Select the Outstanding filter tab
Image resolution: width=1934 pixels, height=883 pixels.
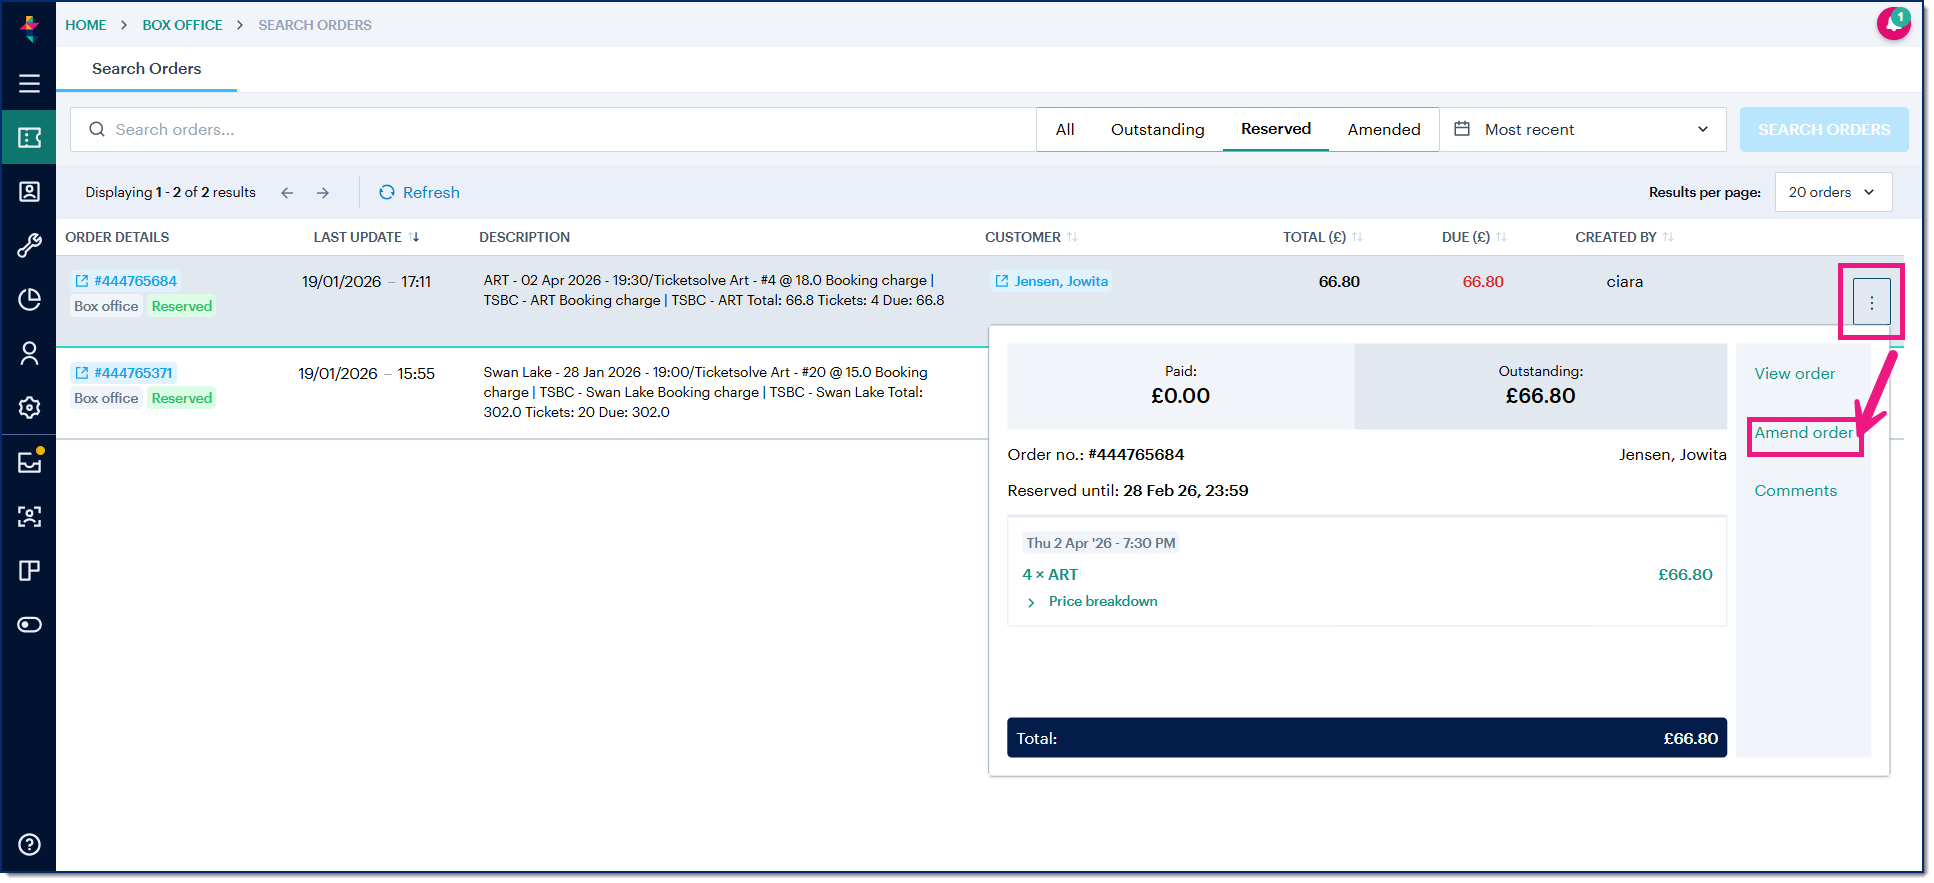click(1157, 130)
